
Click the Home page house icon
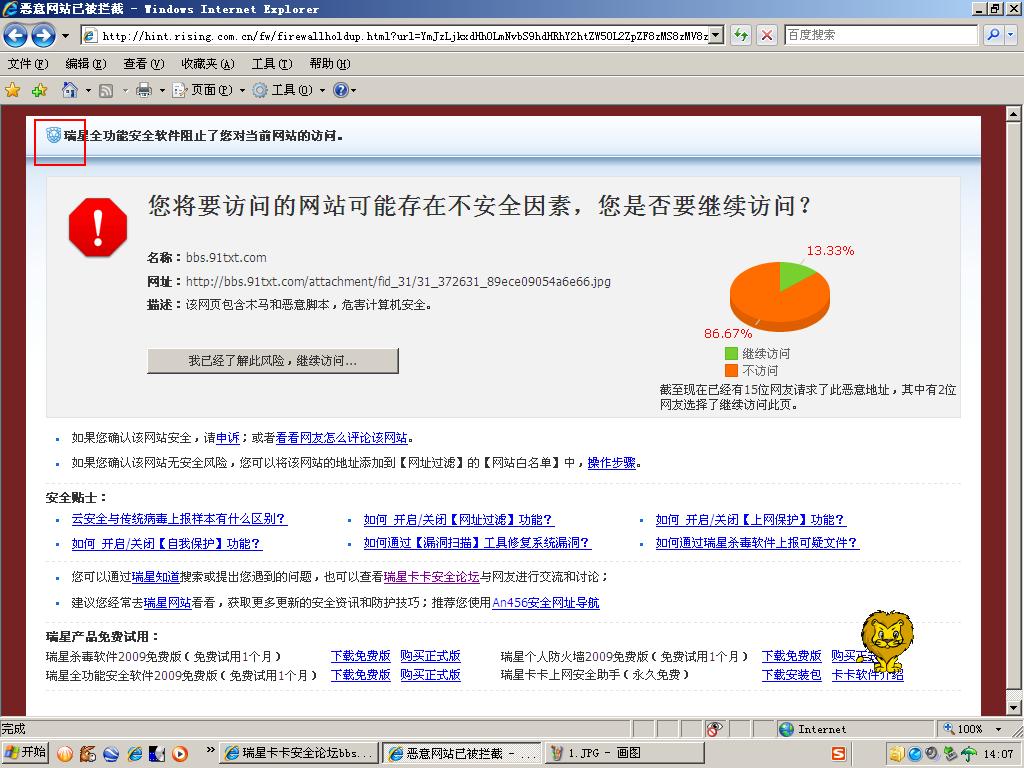point(69,90)
